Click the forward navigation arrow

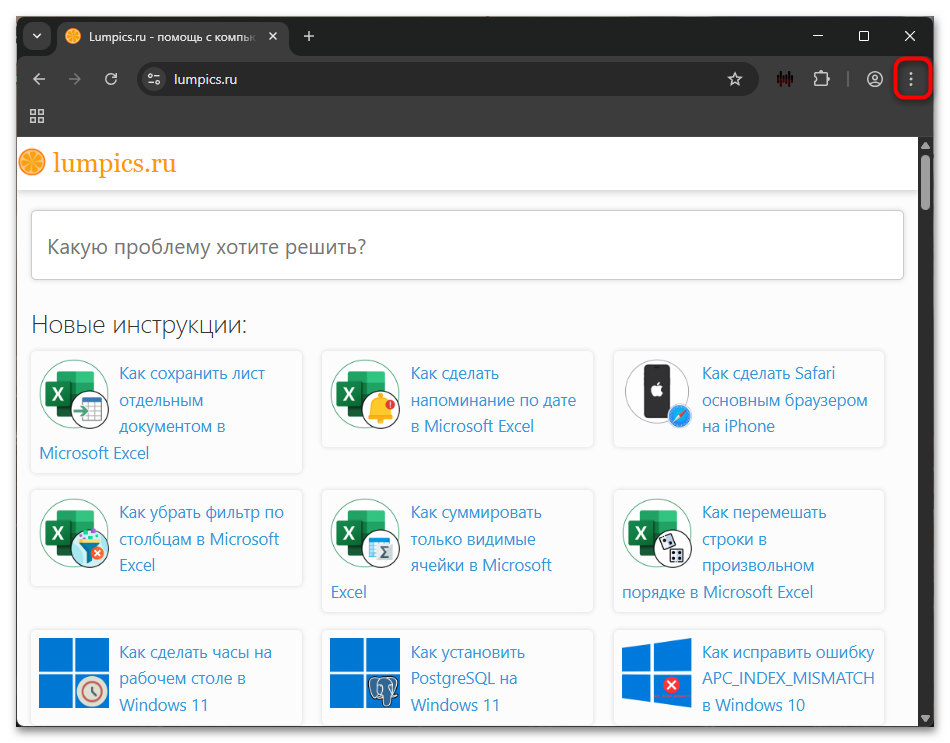[75, 79]
